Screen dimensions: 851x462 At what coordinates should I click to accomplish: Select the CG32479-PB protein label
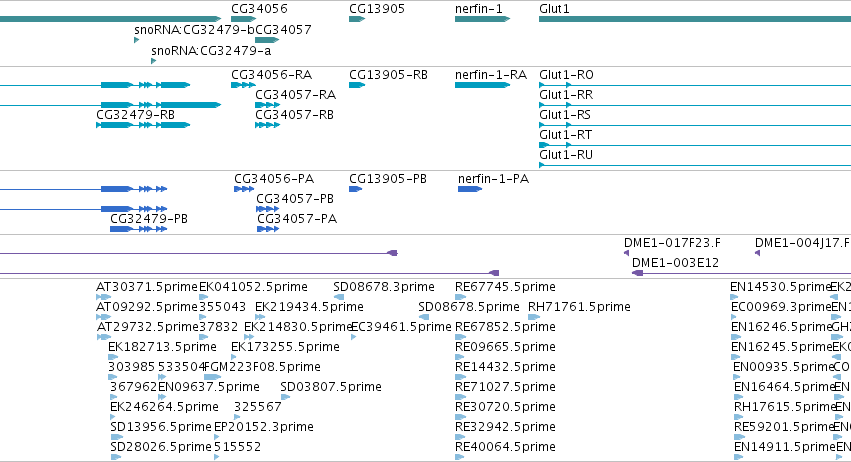[149, 219]
